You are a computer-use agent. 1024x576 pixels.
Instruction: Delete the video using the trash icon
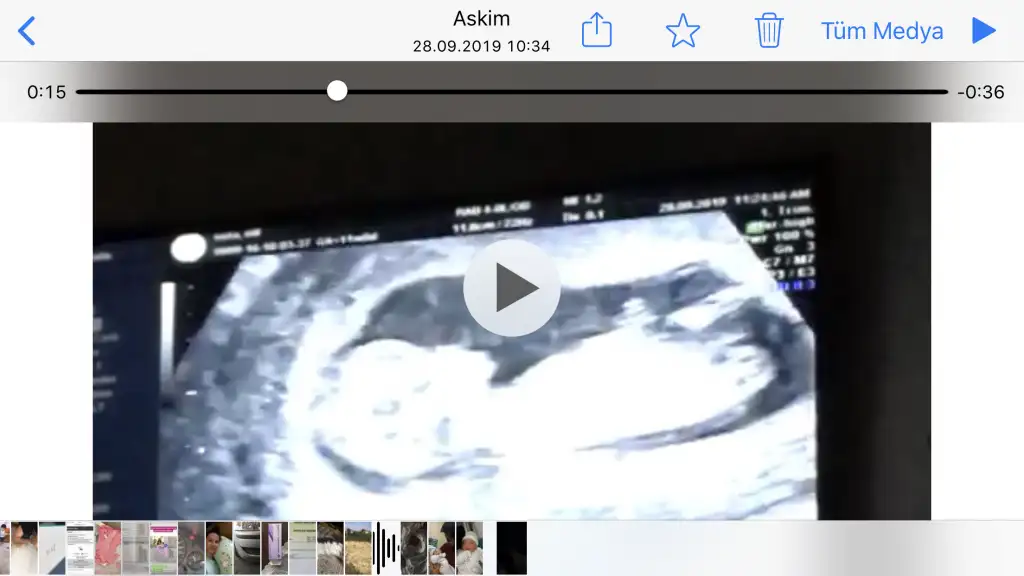[768, 31]
